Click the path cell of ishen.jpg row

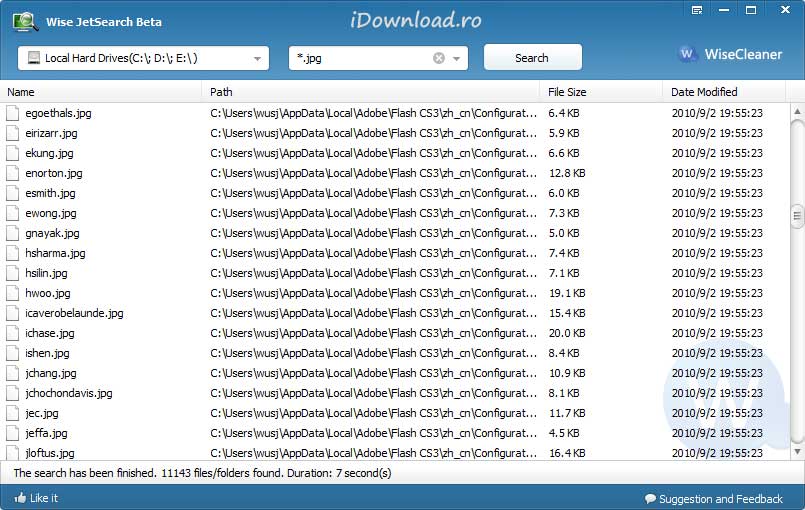[x=373, y=353]
